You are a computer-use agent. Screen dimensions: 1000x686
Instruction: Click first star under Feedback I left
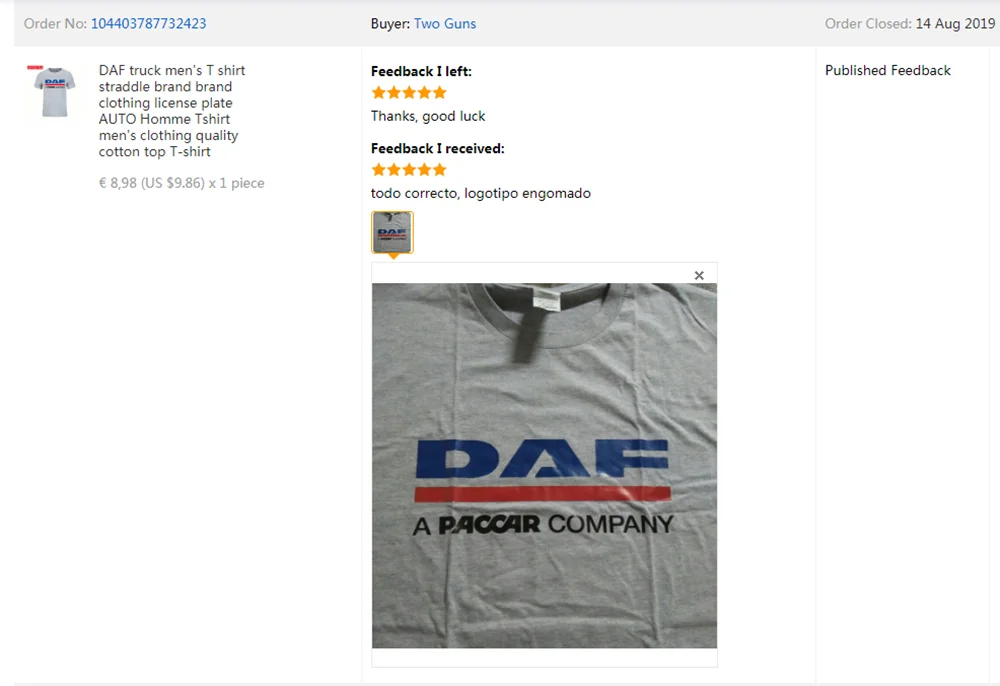click(x=378, y=92)
